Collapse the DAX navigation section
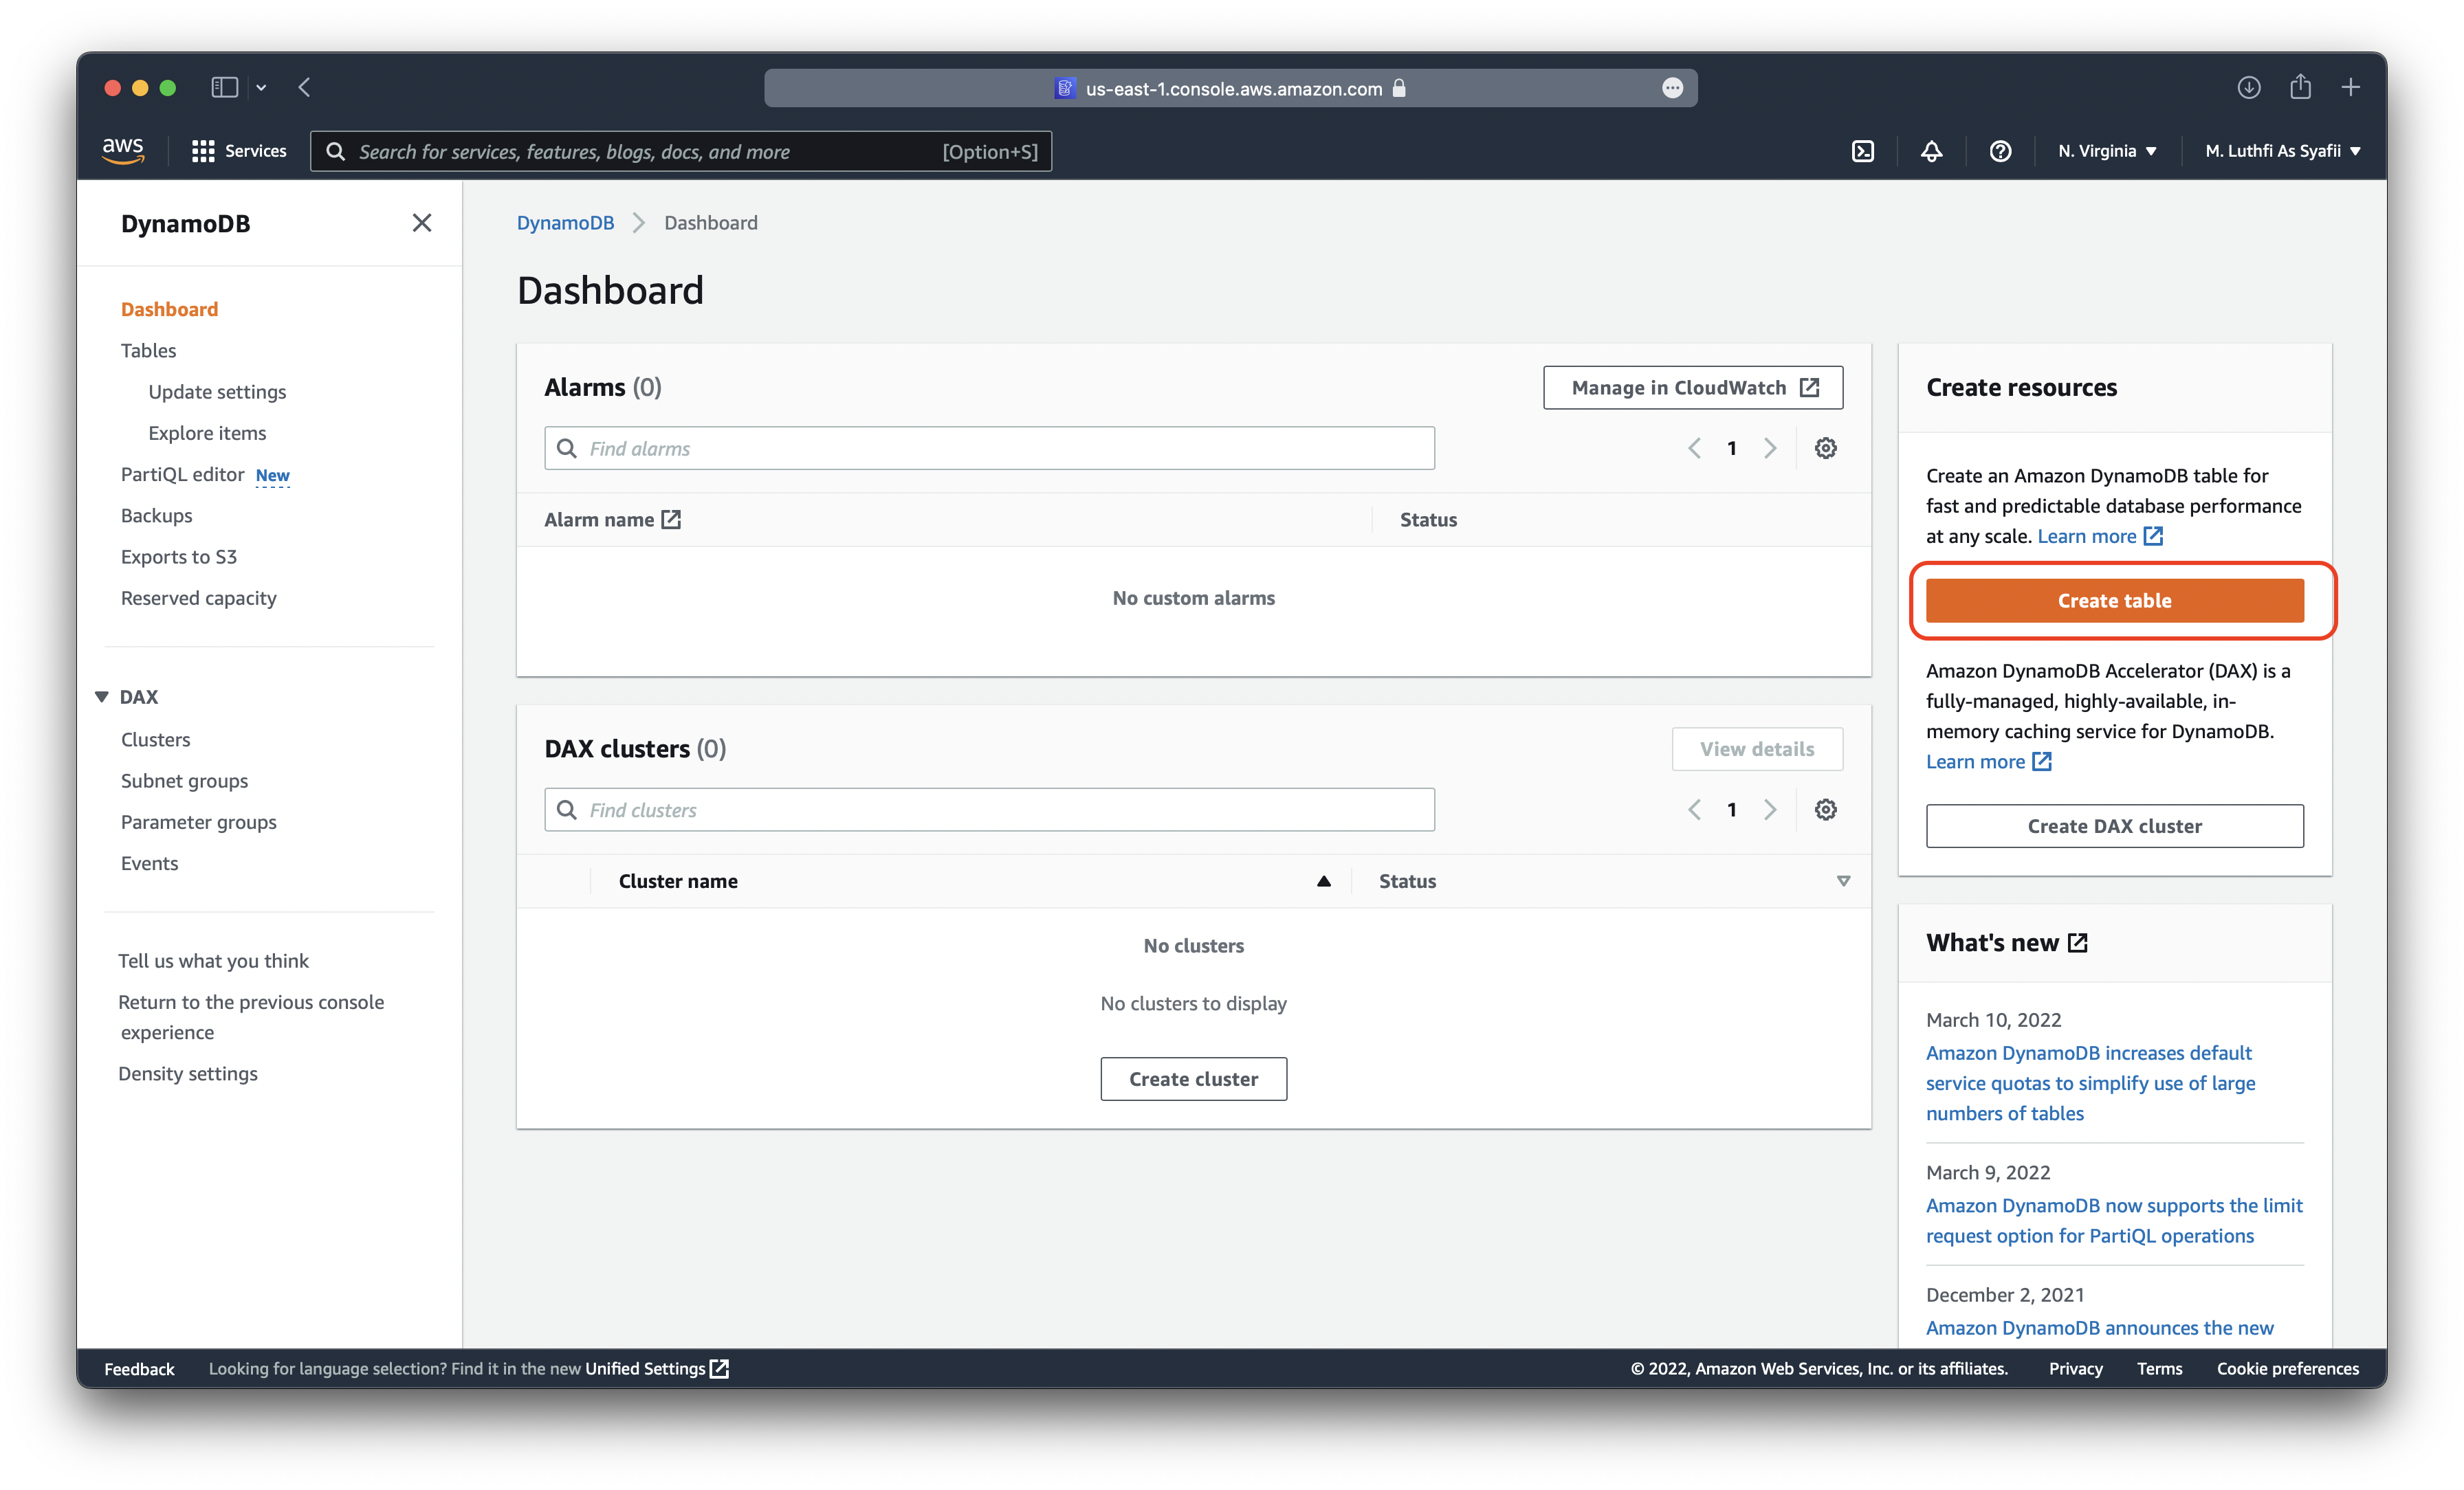Viewport: 2464px width, 1490px height. click(101, 696)
